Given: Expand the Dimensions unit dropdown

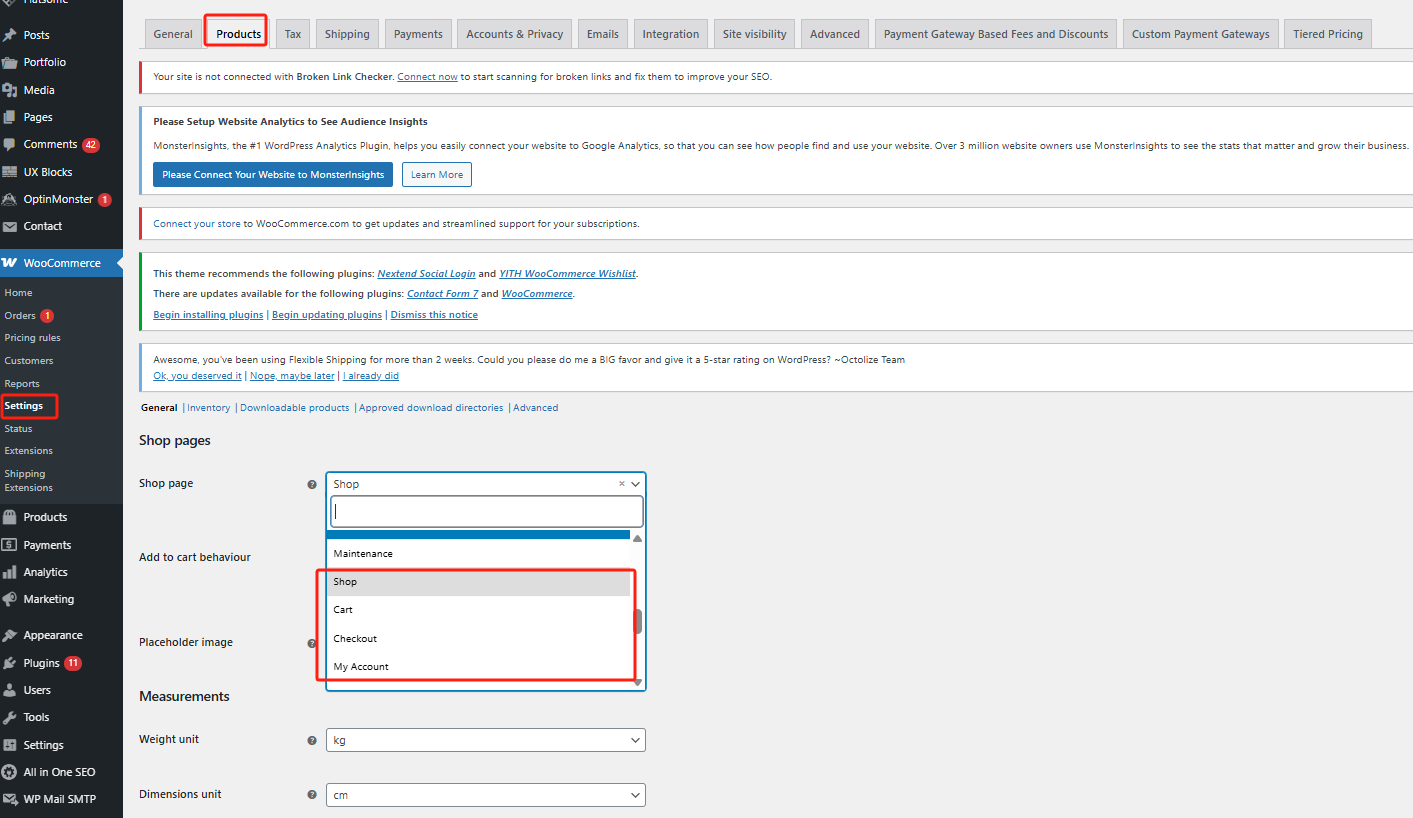Looking at the screenshot, I should pyautogui.click(x=485, y=795).
